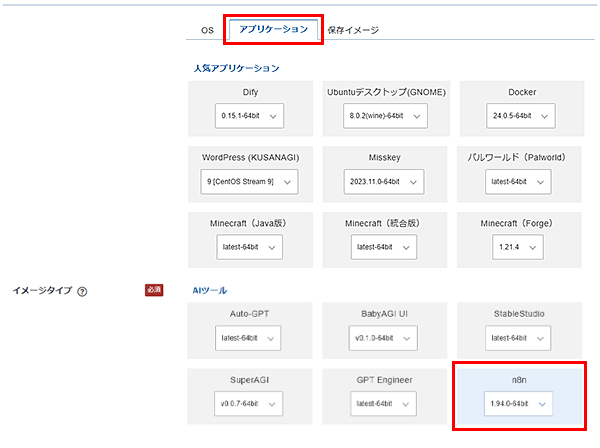Click the イメージタイプ label
This screenshot has height=448, width=600.
pos(42,291)
